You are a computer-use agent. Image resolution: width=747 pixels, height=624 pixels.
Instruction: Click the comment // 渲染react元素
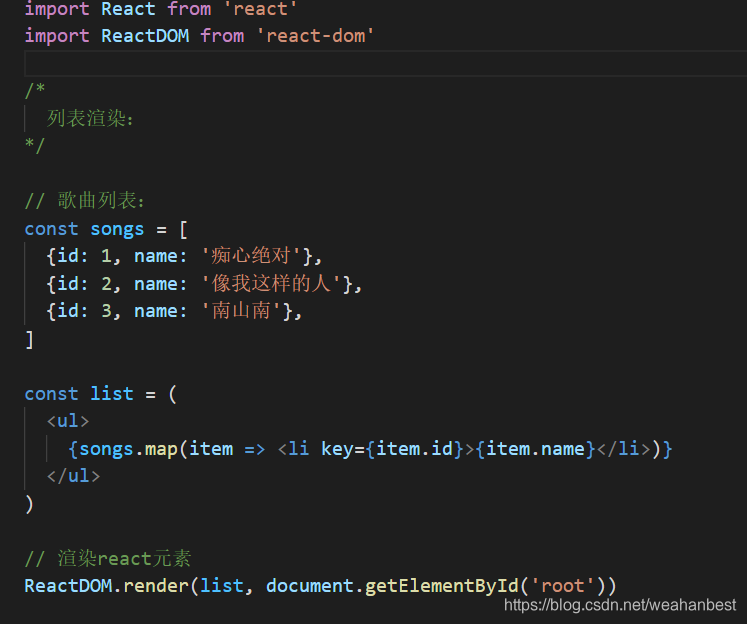tap(108, 558)
